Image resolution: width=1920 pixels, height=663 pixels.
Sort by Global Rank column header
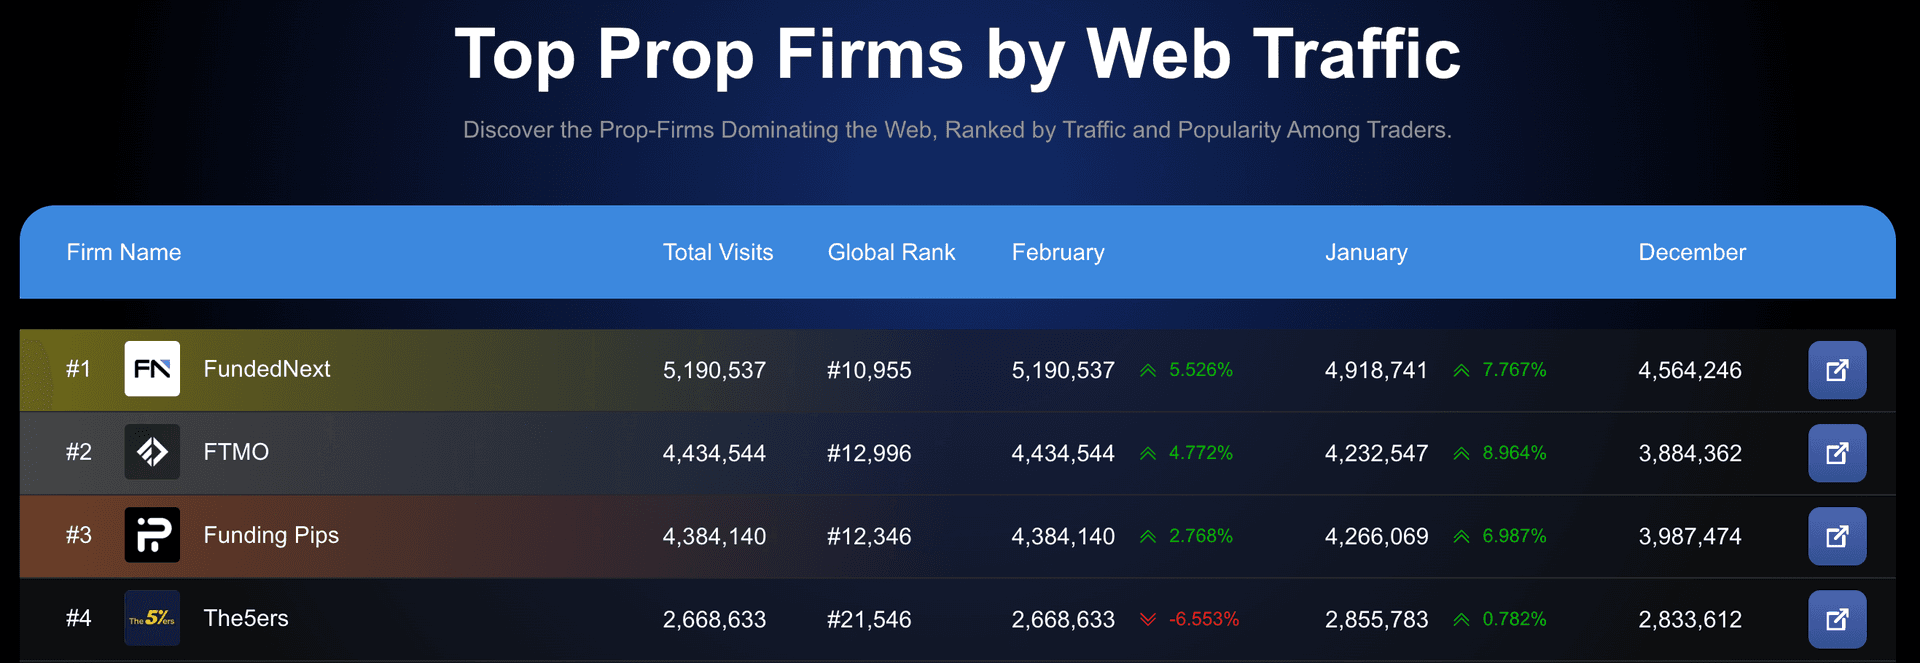pyautogui.click(x=891, y=252)
